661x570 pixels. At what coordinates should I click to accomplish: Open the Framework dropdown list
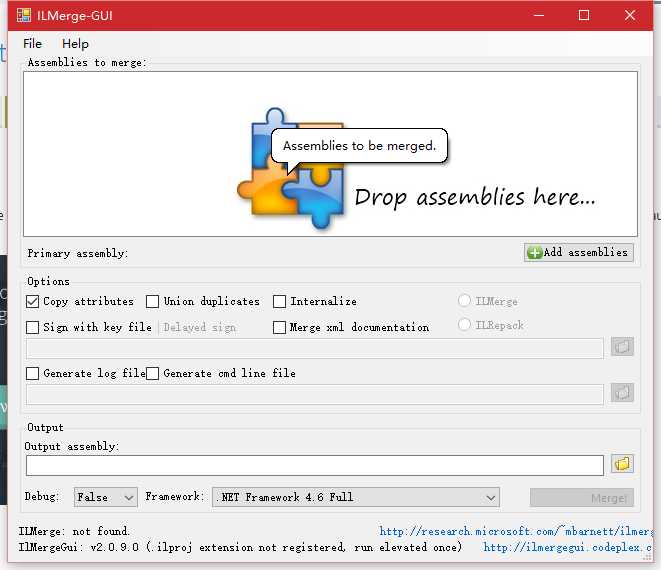point(356,497)
